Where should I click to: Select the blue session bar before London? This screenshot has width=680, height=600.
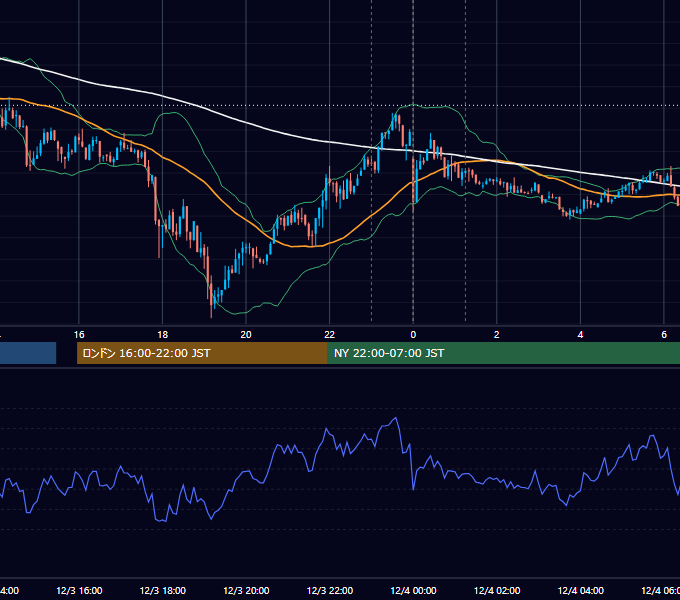pyautogui.click(x=28, y=353)
